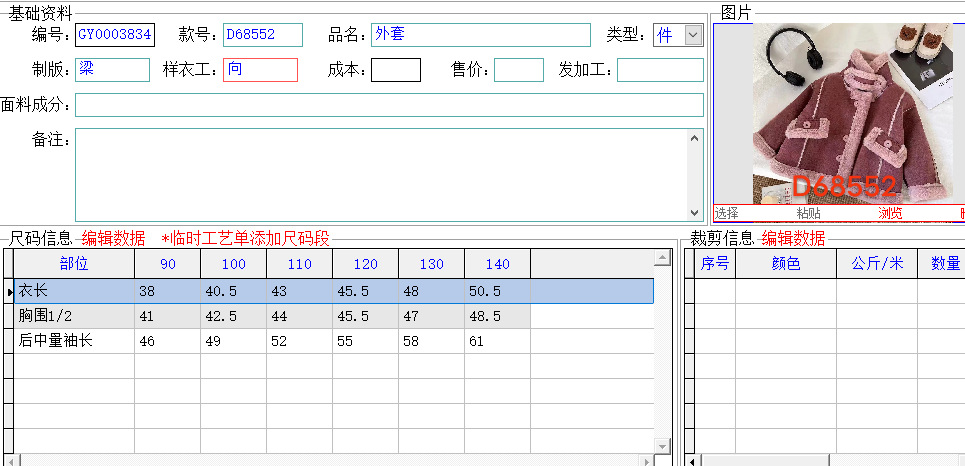Click the row selector arrow beside 衣长
Viewport: 965px width, 466px height.
coord(9,292)
